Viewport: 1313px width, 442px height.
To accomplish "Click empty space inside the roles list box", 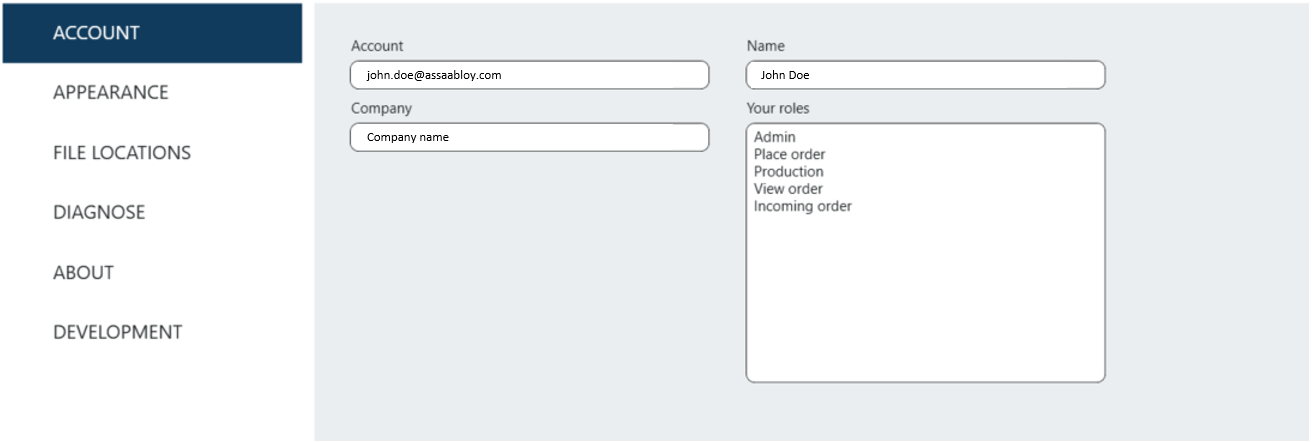I will pos(925,300).
